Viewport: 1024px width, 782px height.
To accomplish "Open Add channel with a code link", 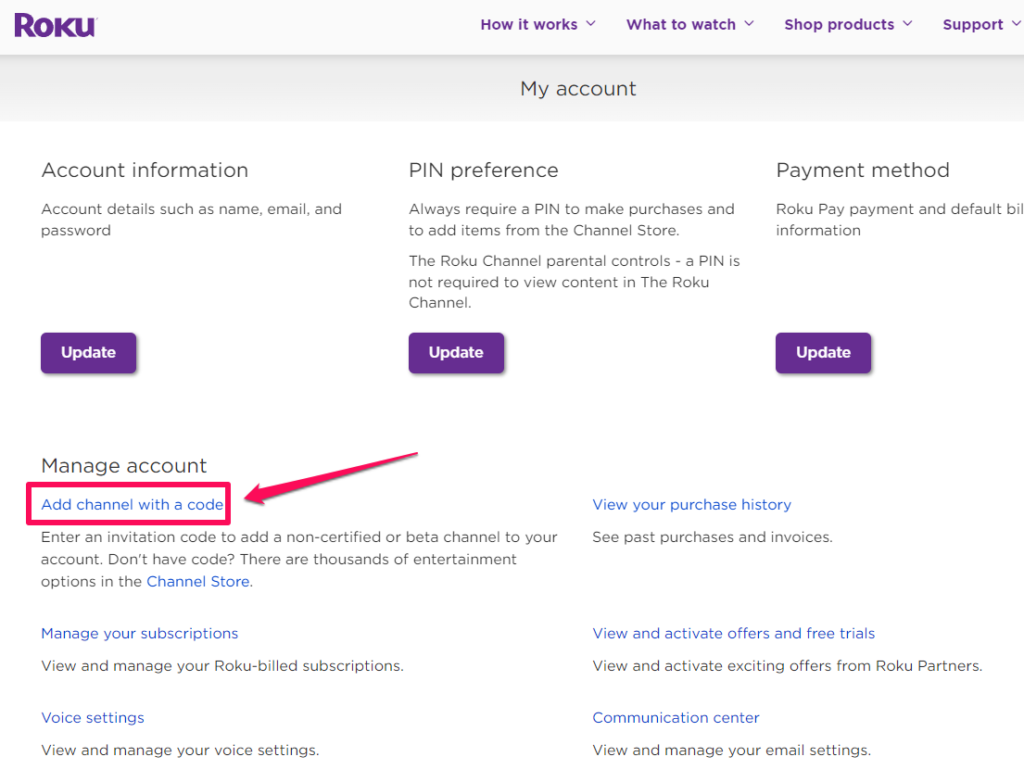I will tap(132, 504).
